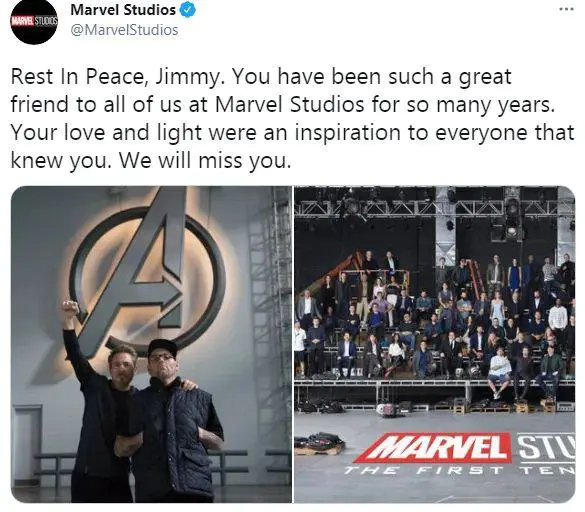
Task: Click the grey door in the left photo
Action: tap(27, 445)
